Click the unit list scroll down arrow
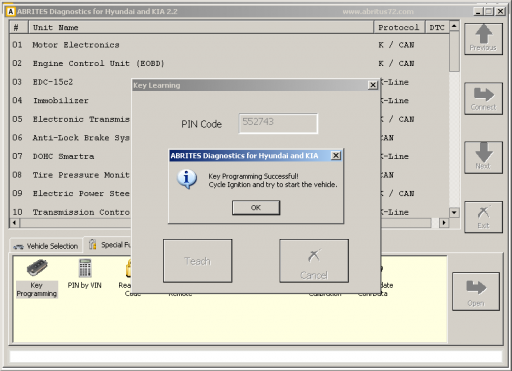 coord(454,212)
